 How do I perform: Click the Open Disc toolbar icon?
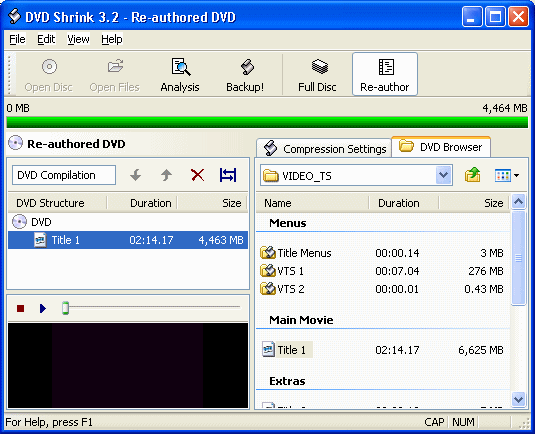coord(49,67)
